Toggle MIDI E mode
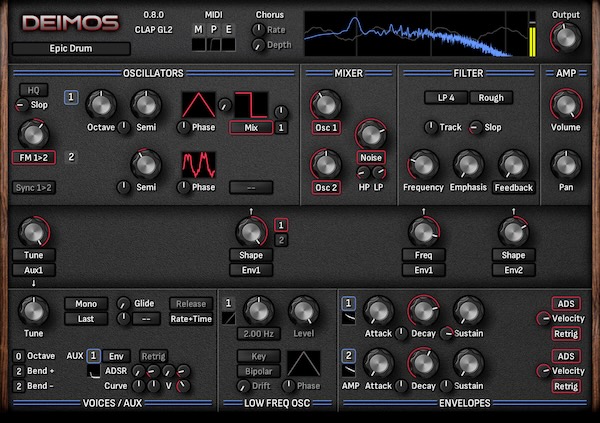This screenshot has height=423, width=600. tap(228, 29)
